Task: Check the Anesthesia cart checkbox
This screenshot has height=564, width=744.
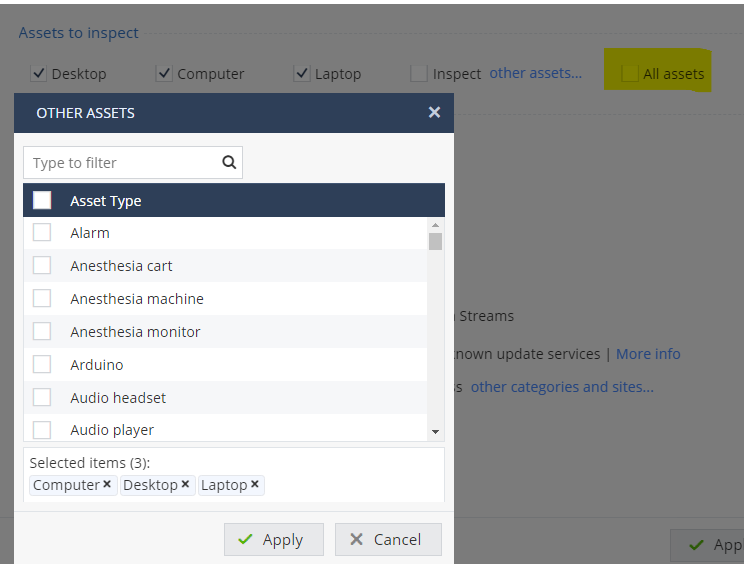Action: tap(42, 265)
